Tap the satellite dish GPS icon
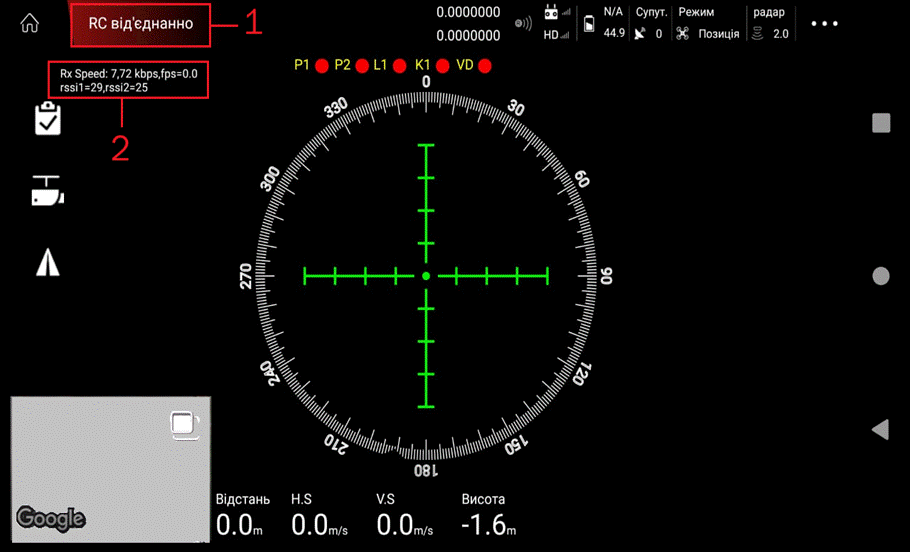 tap(640, 34)
